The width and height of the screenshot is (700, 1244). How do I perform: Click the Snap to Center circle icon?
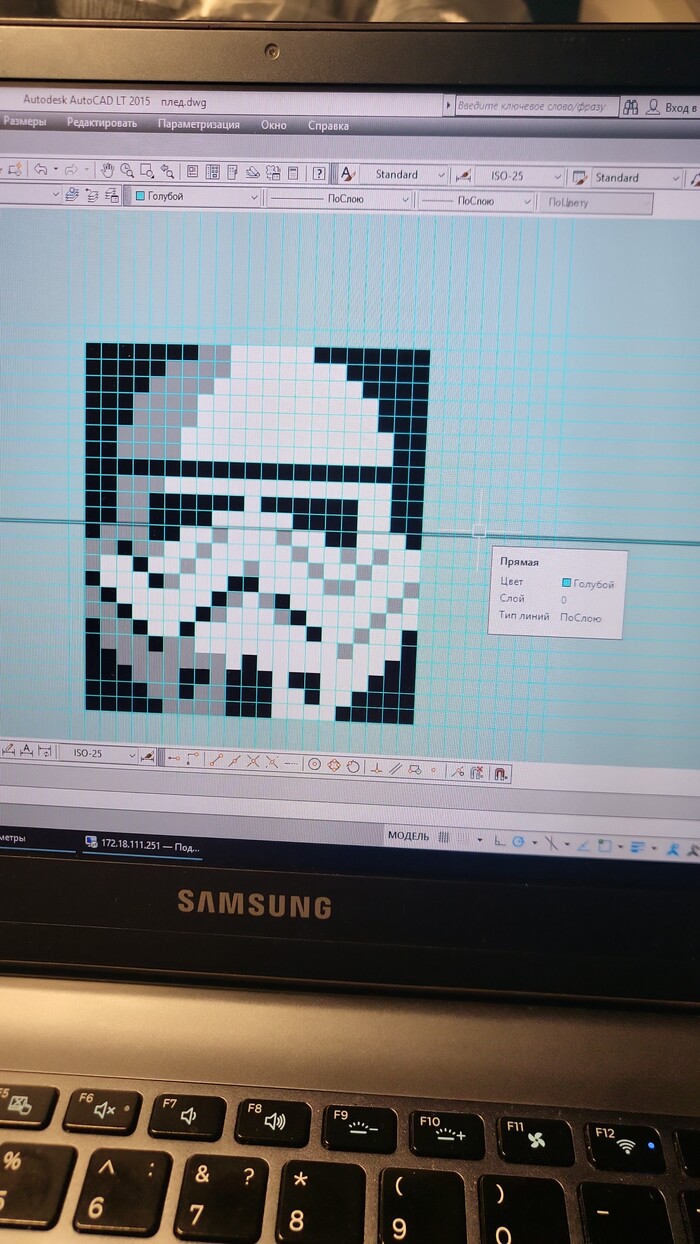(313, 765)
